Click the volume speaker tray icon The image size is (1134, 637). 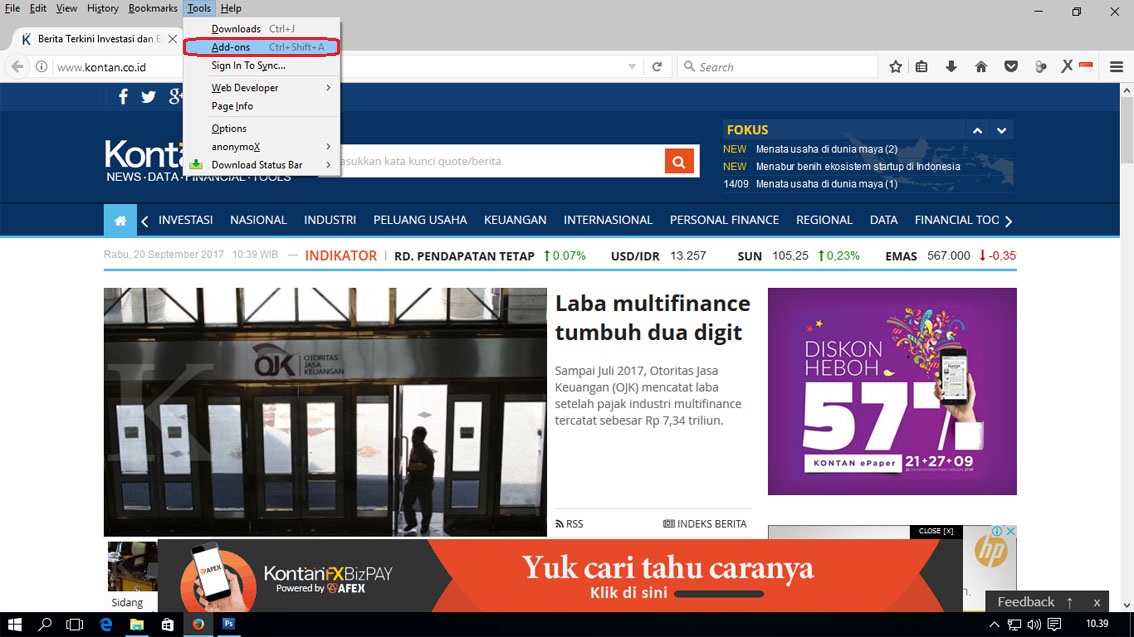[x=1034, y=624]
